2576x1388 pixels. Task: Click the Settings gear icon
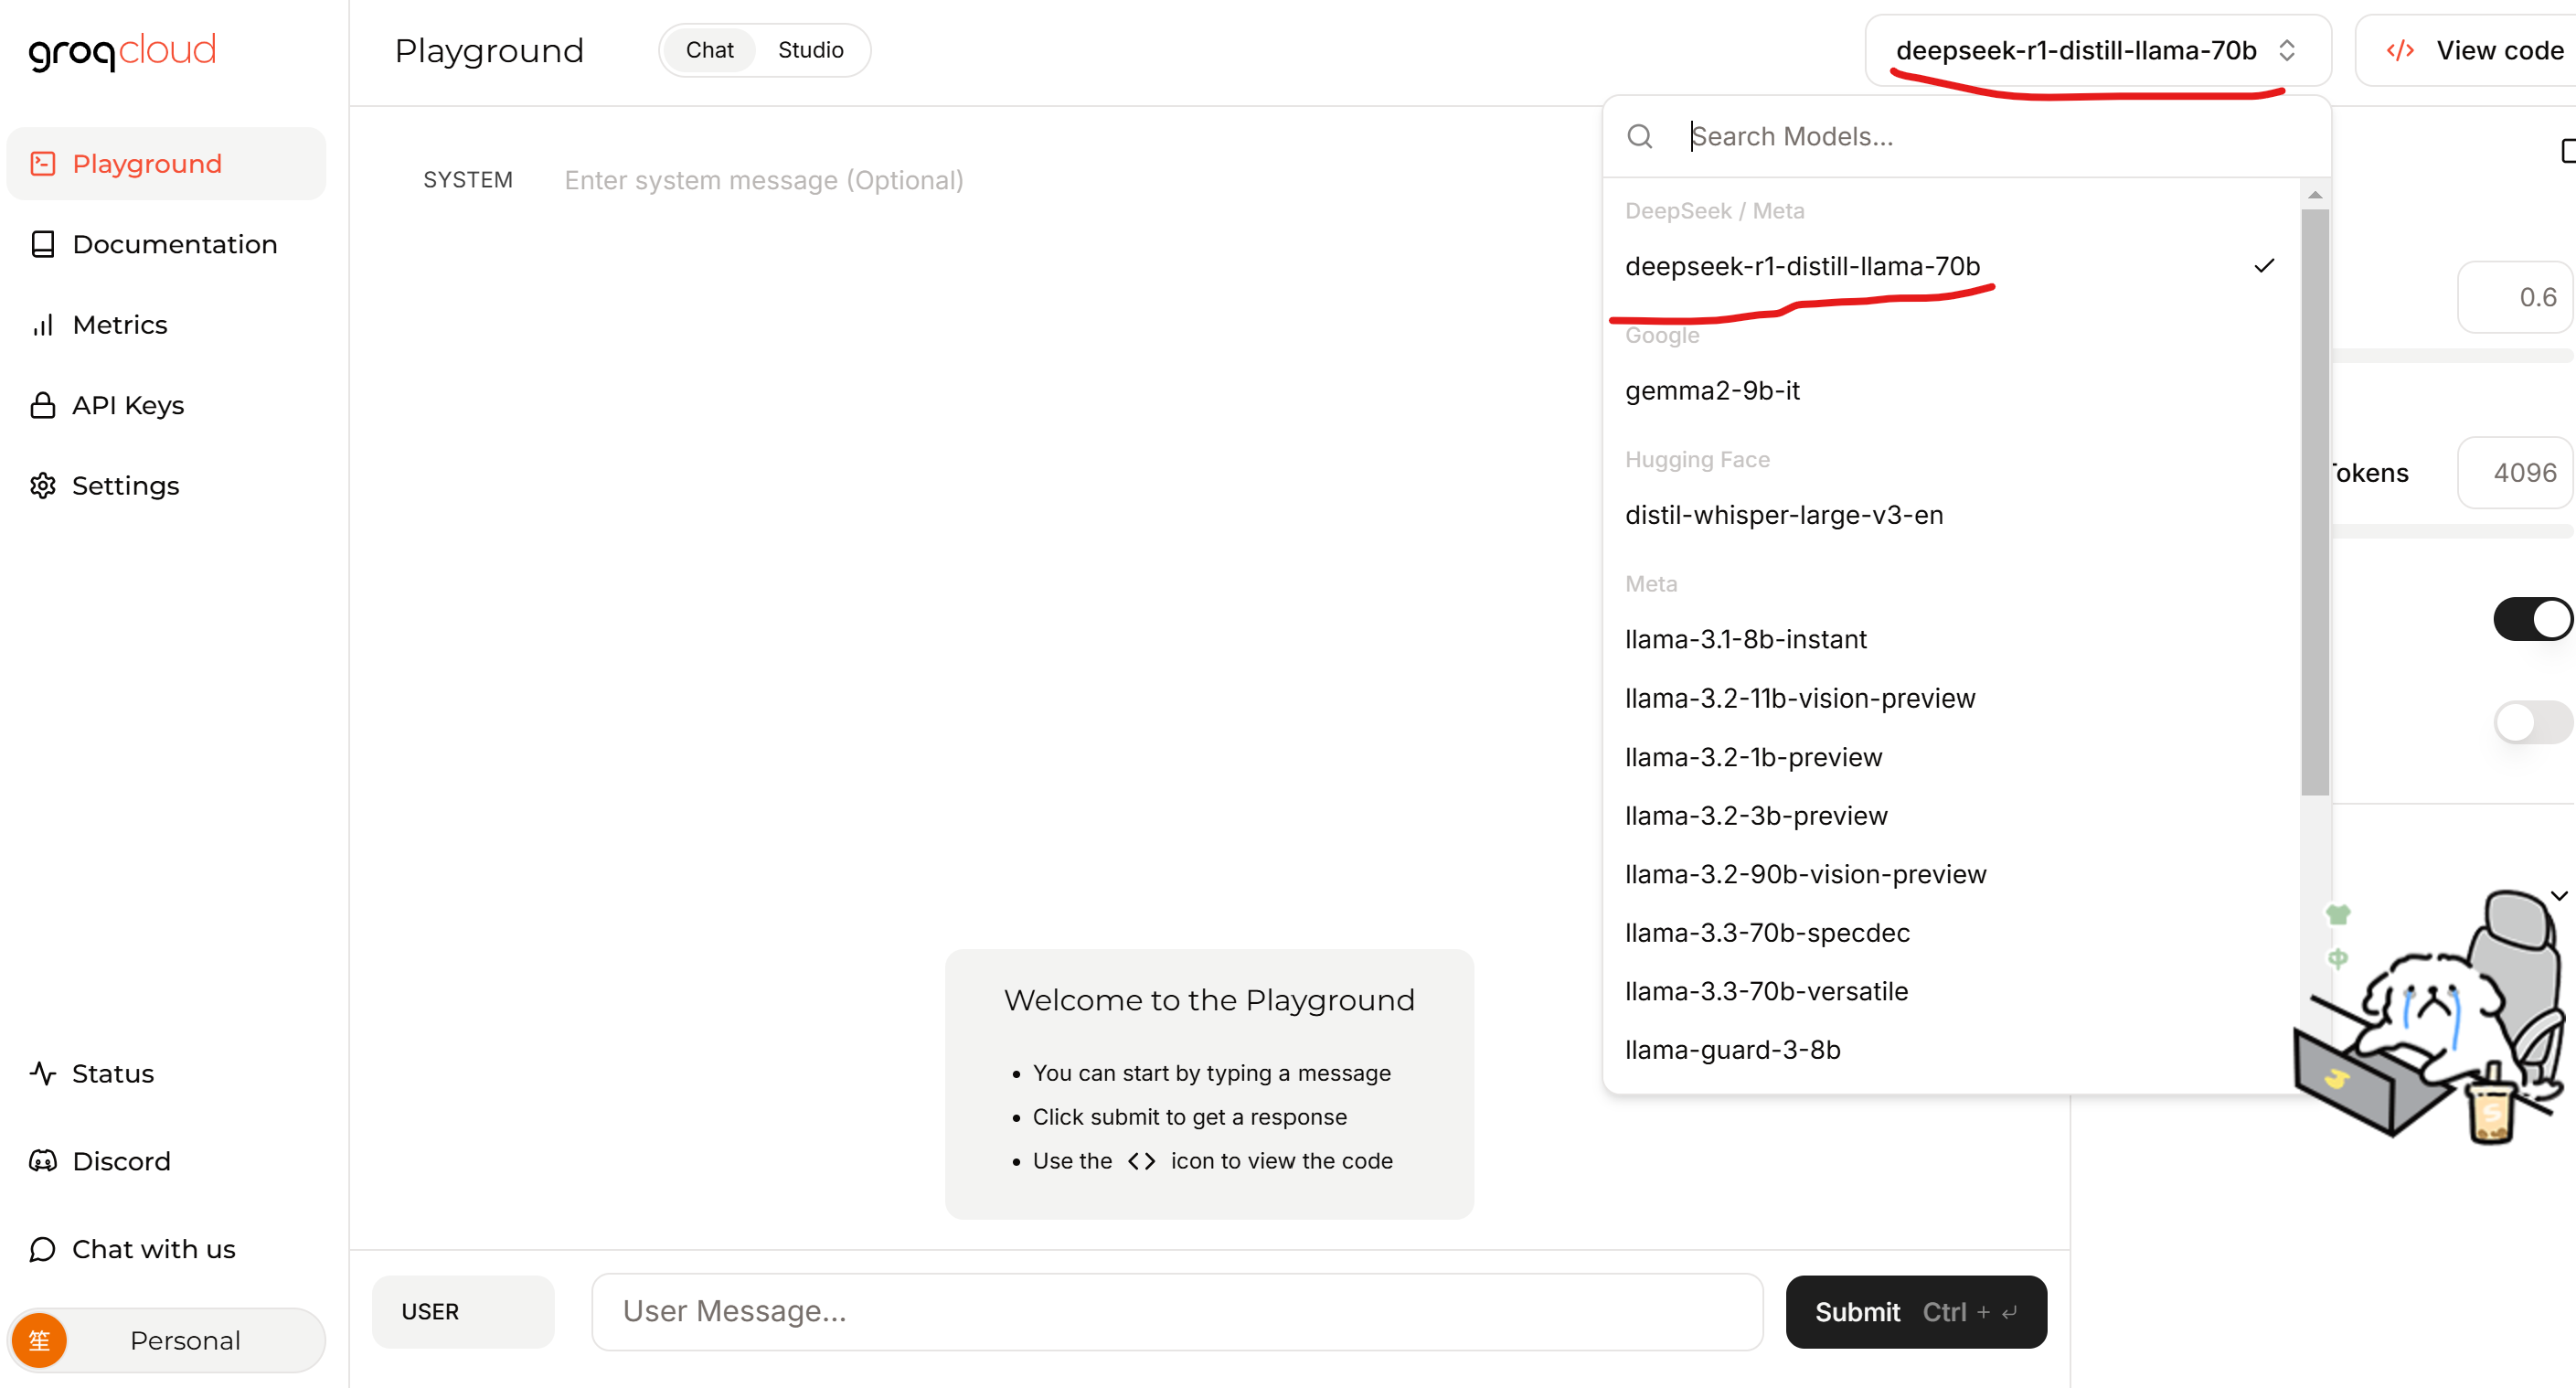tap(43, 486)
